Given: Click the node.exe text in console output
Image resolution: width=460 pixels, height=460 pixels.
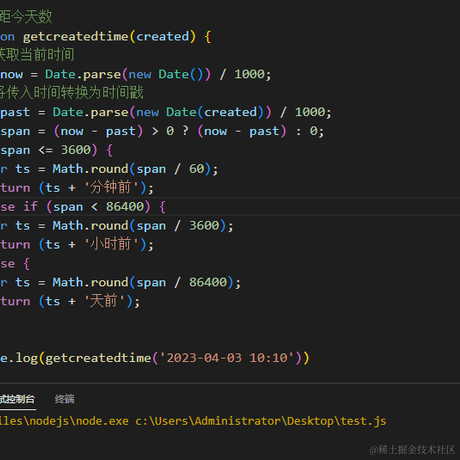Looking at the screenshot, I should click(x=102, y=421).
